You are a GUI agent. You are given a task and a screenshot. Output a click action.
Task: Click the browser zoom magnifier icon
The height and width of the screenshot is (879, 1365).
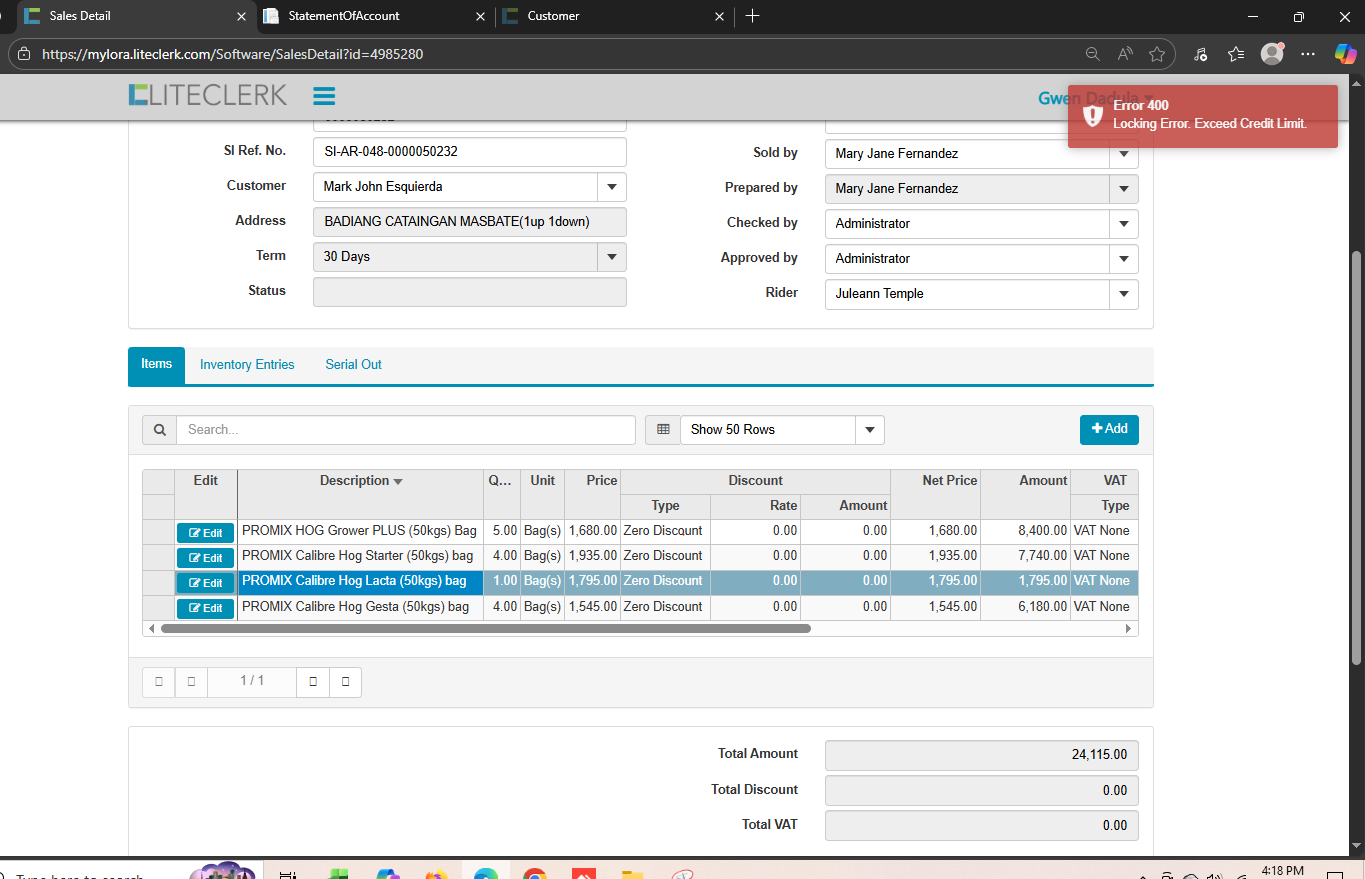point(1092,54)
